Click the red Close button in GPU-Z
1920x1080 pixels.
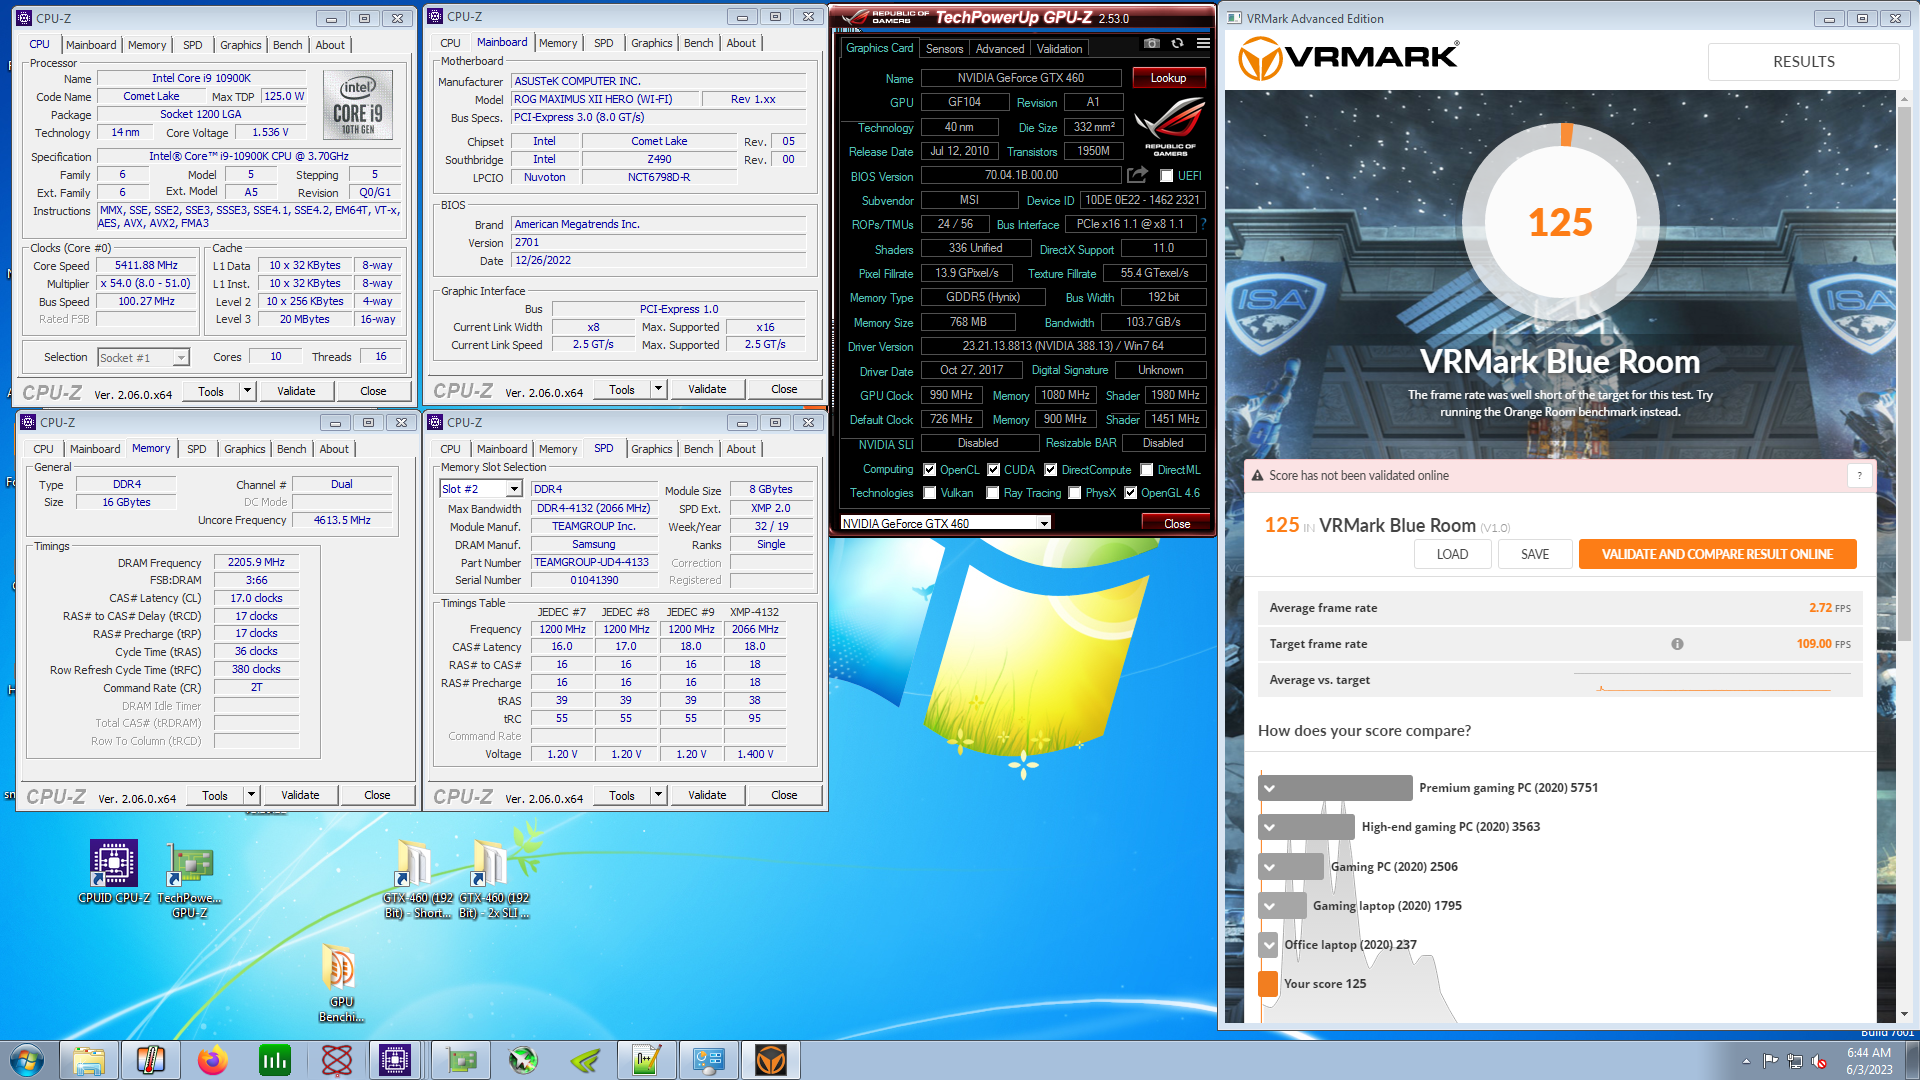[x=1177, y=523]
